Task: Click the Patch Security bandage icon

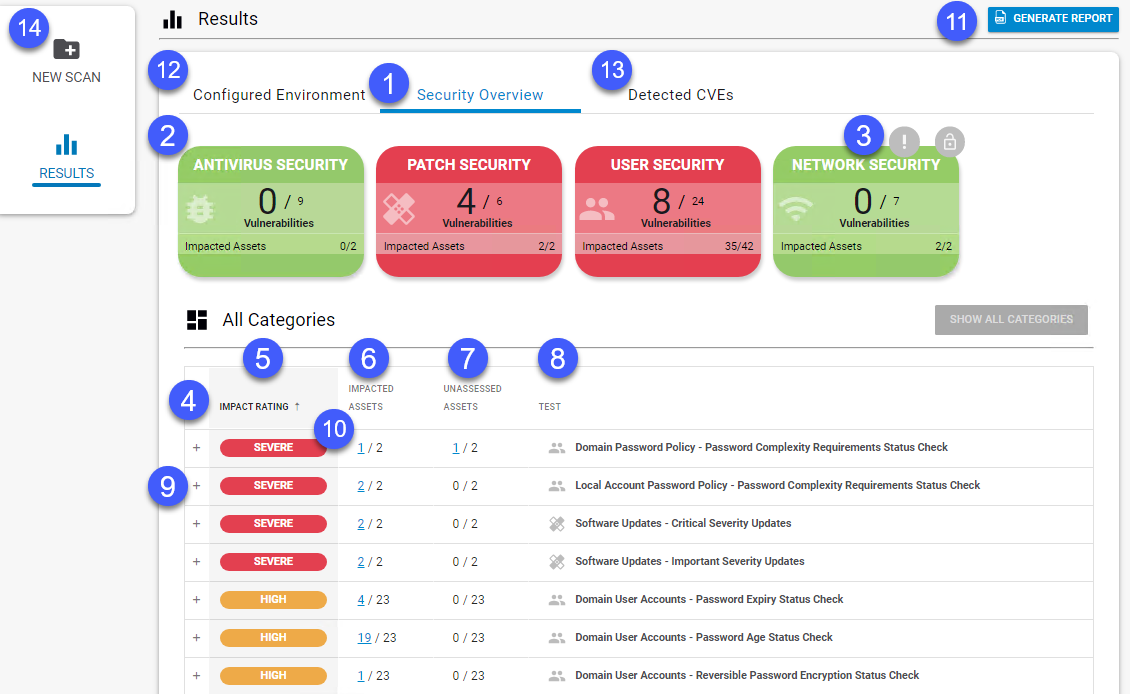Action: (399, 209)
